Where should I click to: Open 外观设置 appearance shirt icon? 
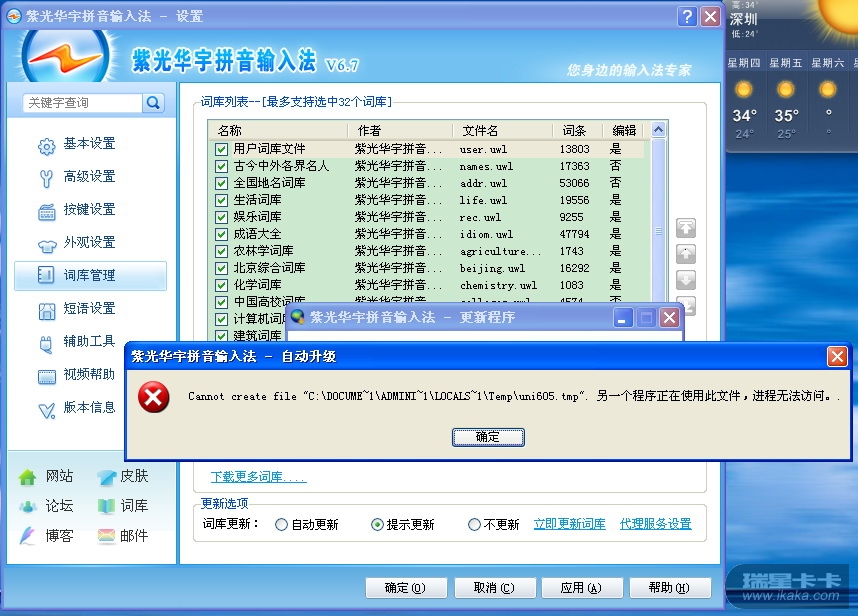point(47,246)
